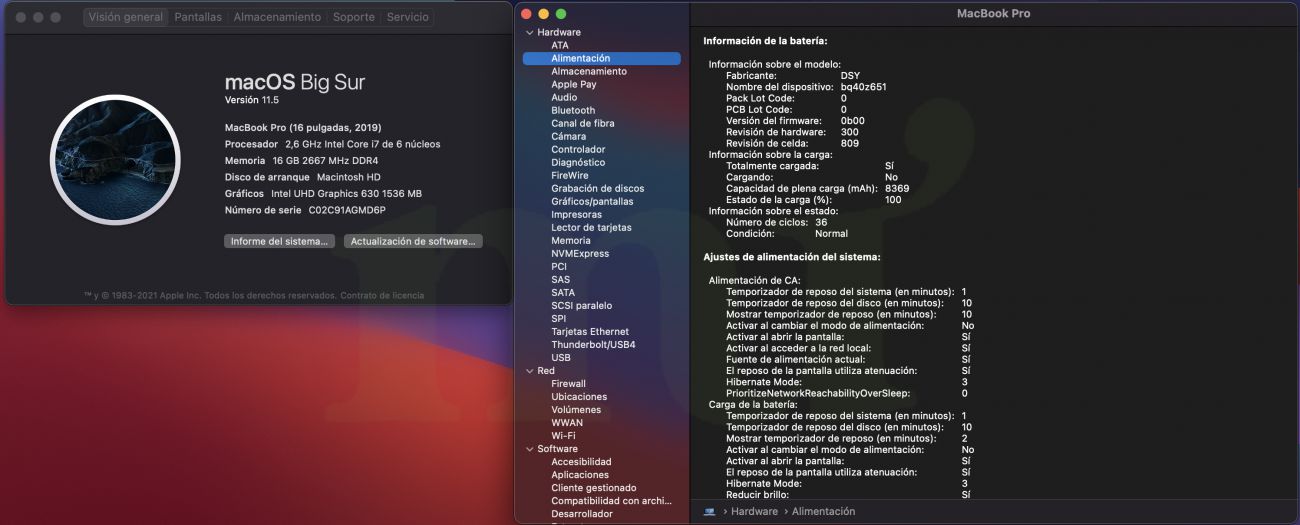The height and width of the screenshot is (525, 1300).
Task: Click the Informe del sistema button
Action: [x=279, y=242]
